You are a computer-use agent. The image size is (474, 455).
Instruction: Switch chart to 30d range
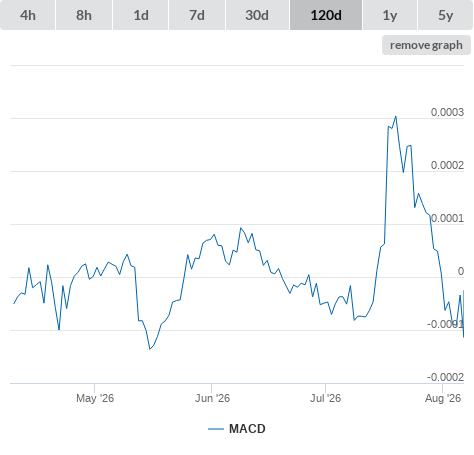coord(257,15)
